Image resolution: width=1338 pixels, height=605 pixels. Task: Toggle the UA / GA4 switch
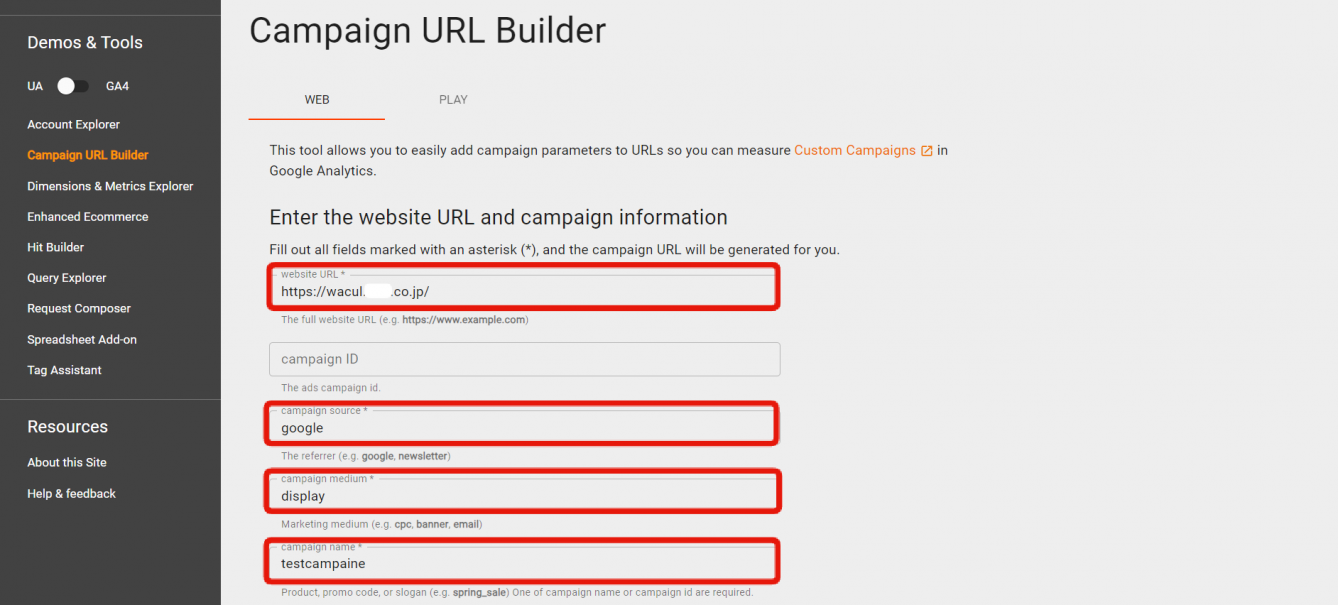tap(72, 86)
